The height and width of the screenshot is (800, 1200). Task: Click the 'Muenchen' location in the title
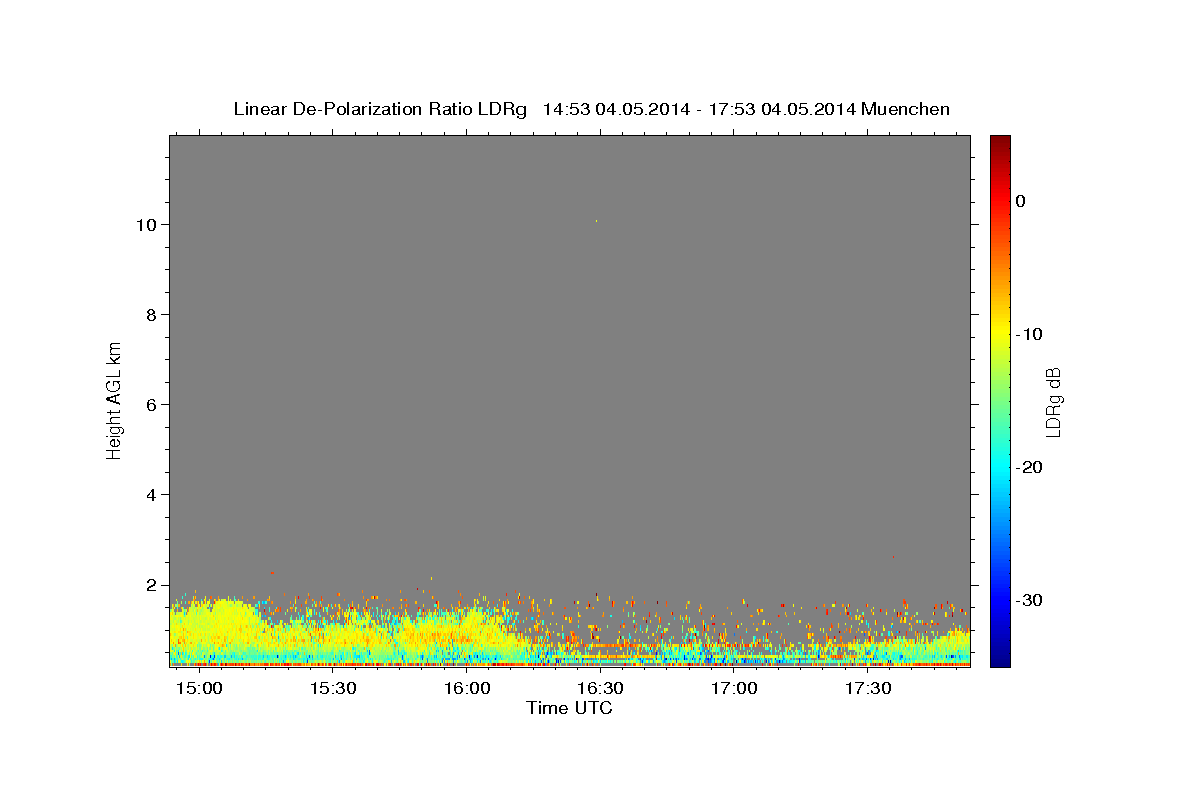905,109
